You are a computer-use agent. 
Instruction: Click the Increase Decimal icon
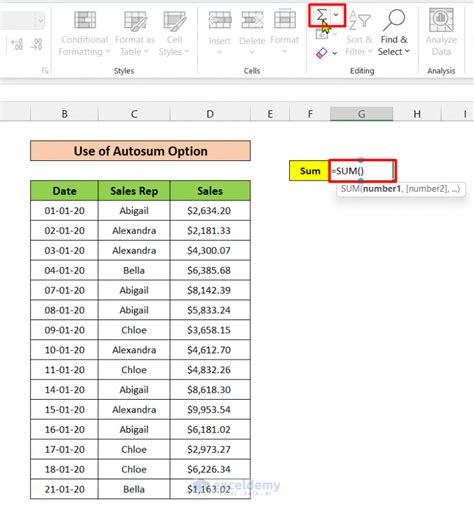click(17, 44)
